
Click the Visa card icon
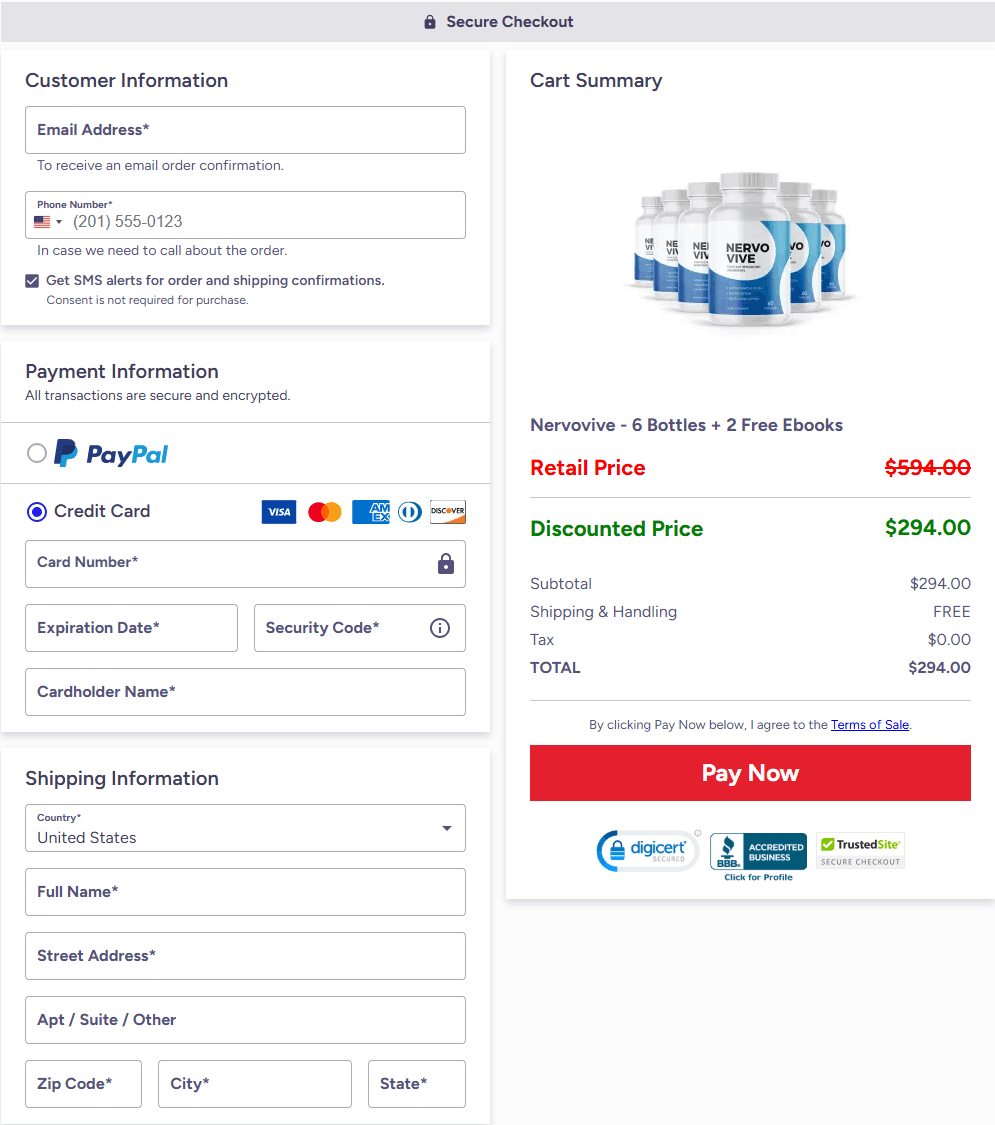tap(279, 511)
